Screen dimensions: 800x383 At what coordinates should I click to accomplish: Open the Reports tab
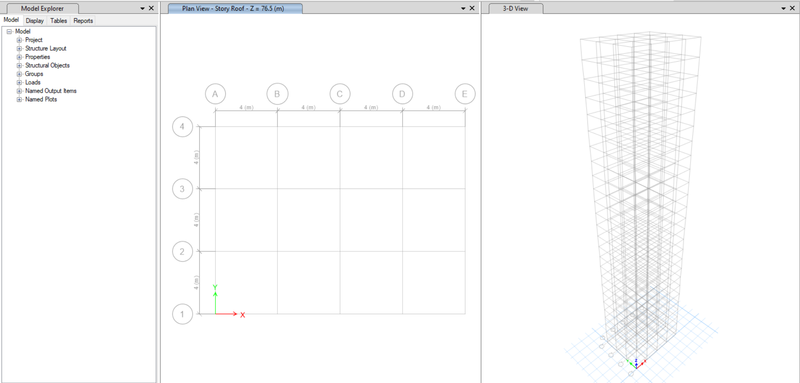(x=83, y=21)
